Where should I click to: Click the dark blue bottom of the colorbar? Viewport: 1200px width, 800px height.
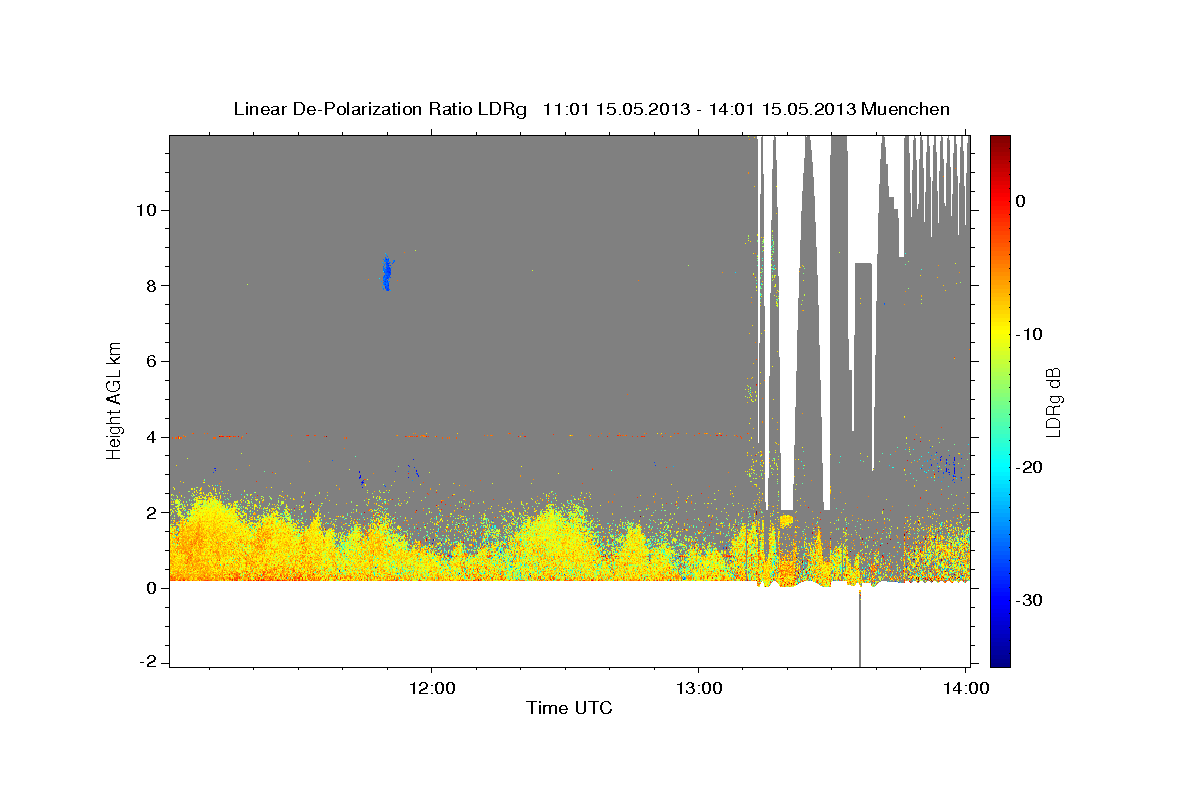click(1000, 657)
